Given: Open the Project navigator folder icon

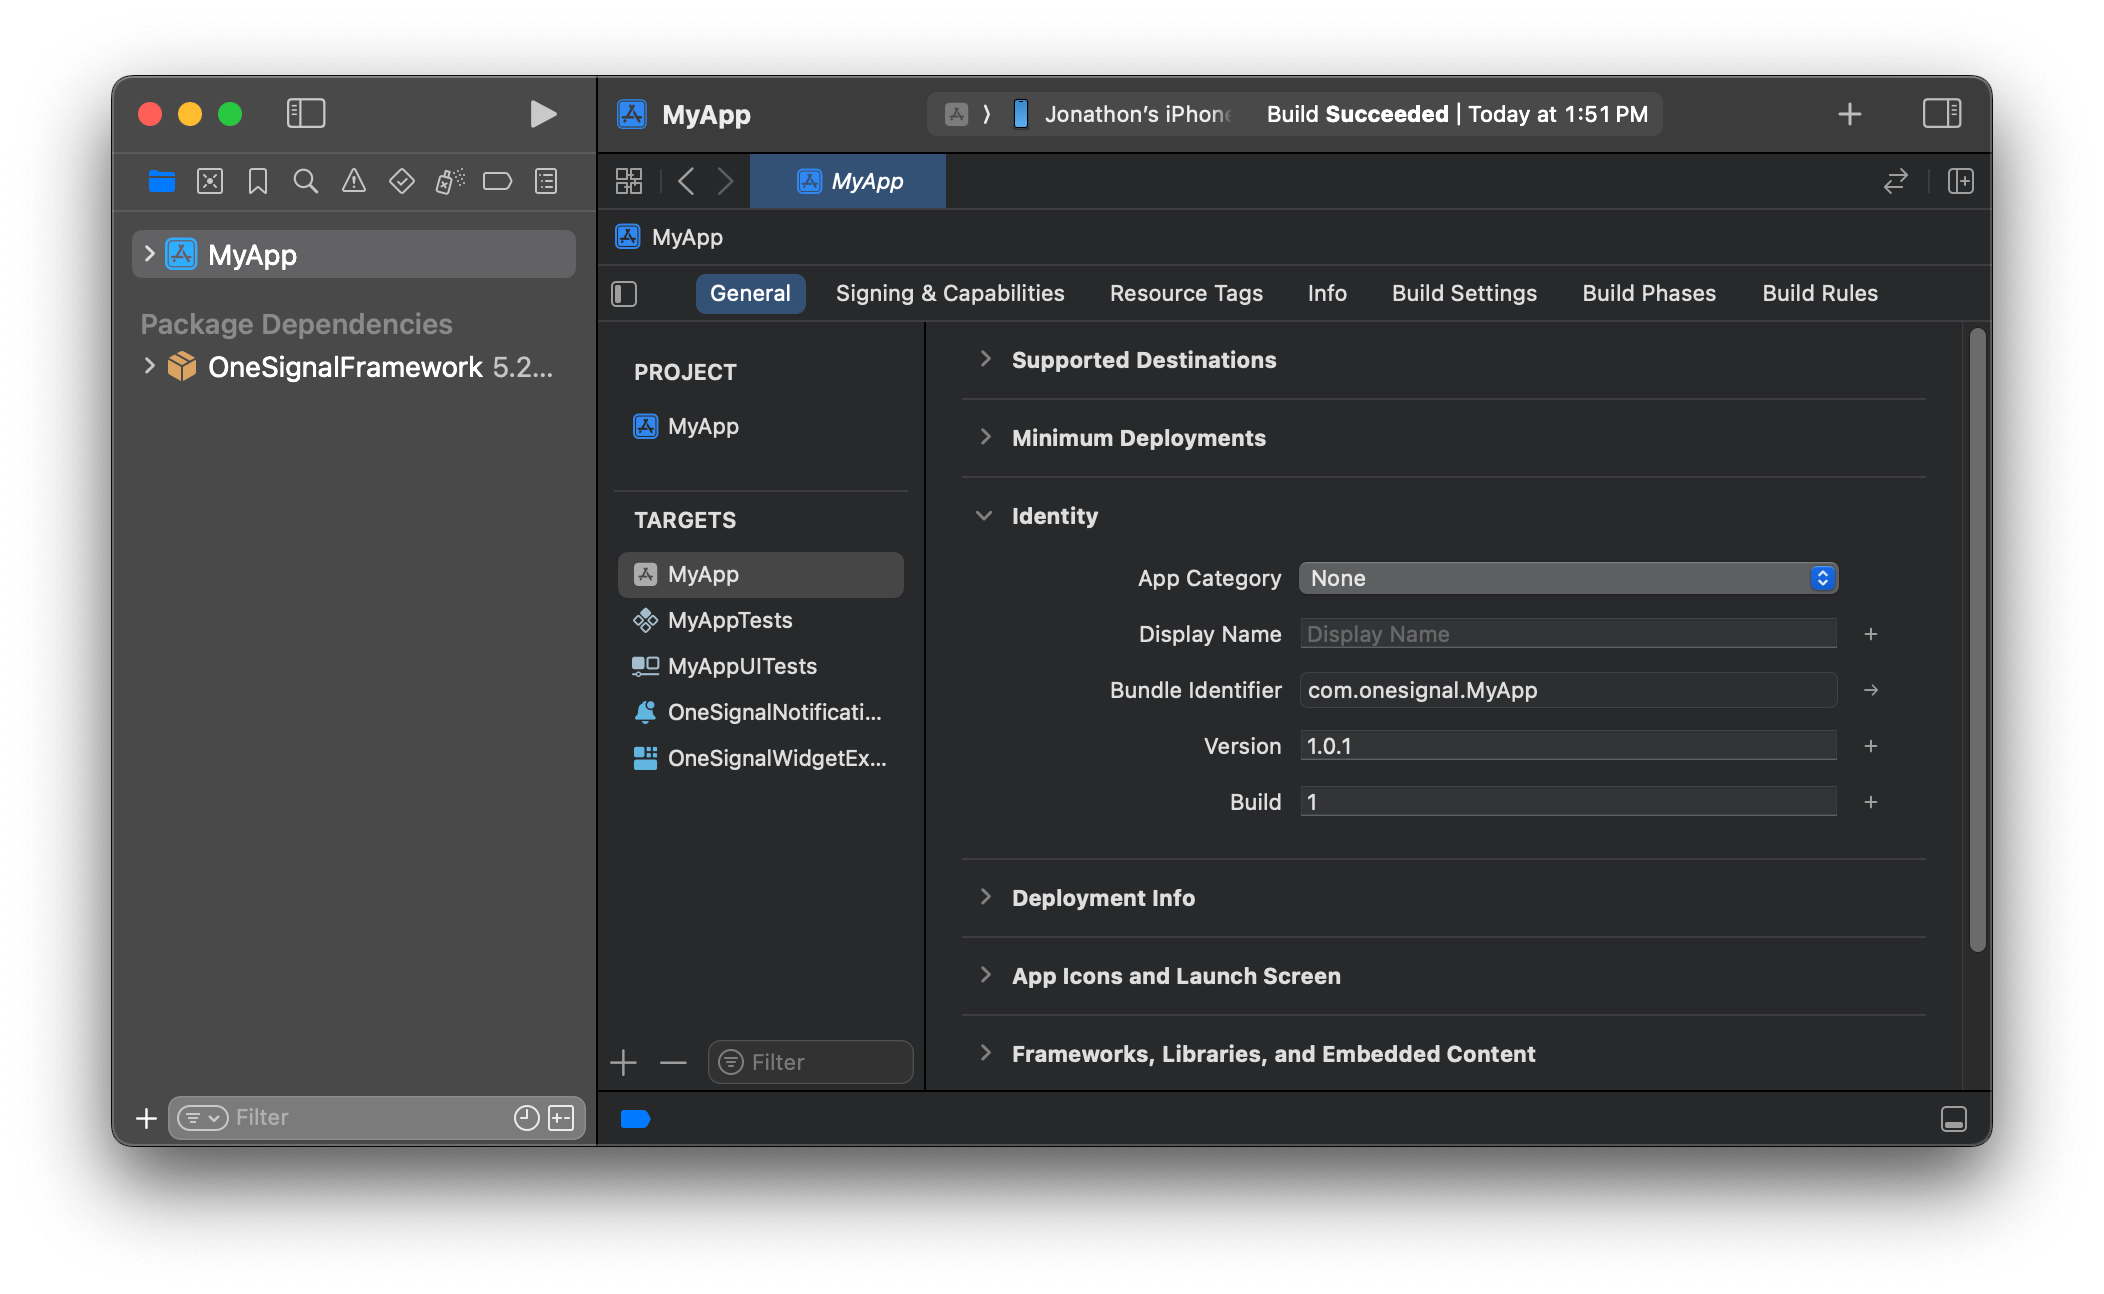Looking at the screenshot, I should click(x=162, y=181).
